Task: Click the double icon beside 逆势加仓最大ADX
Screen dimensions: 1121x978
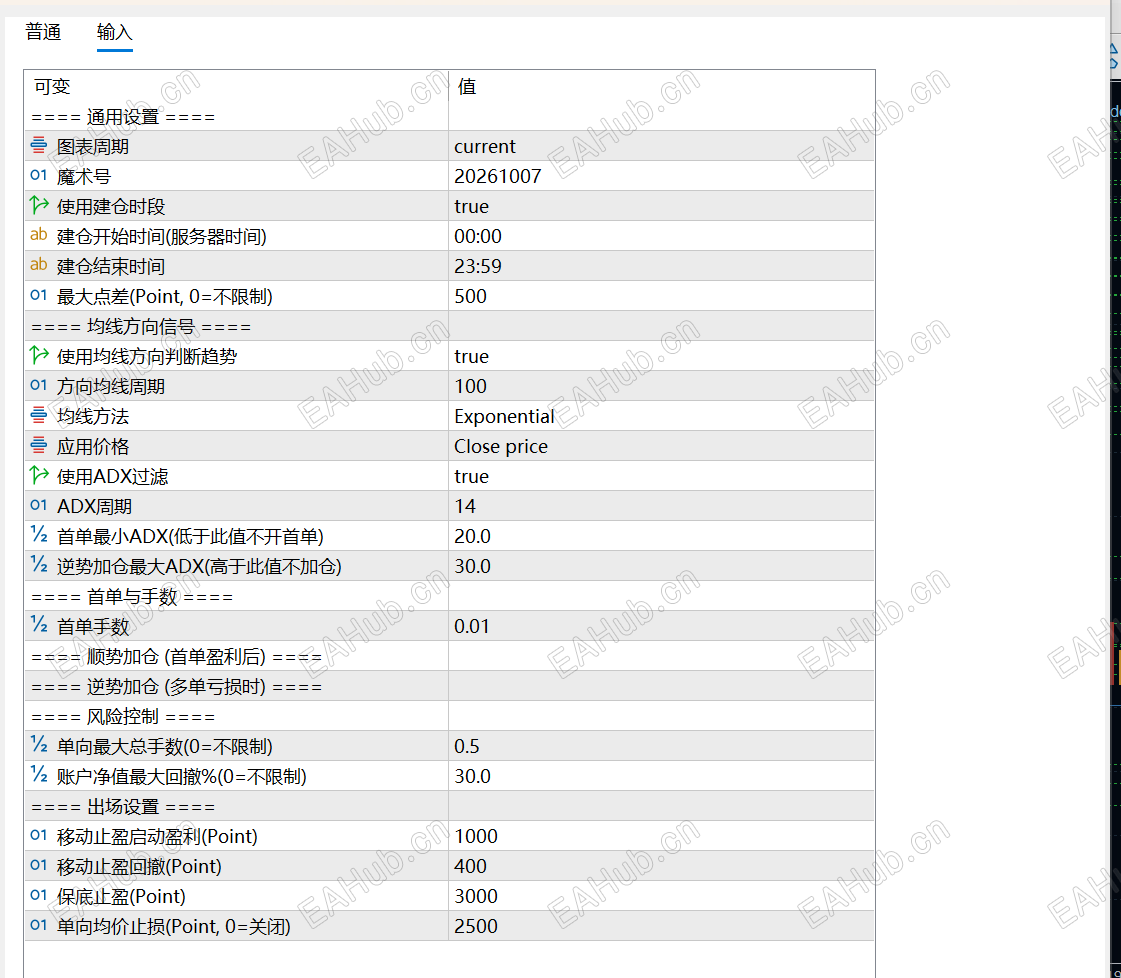Action: (39, 565)
